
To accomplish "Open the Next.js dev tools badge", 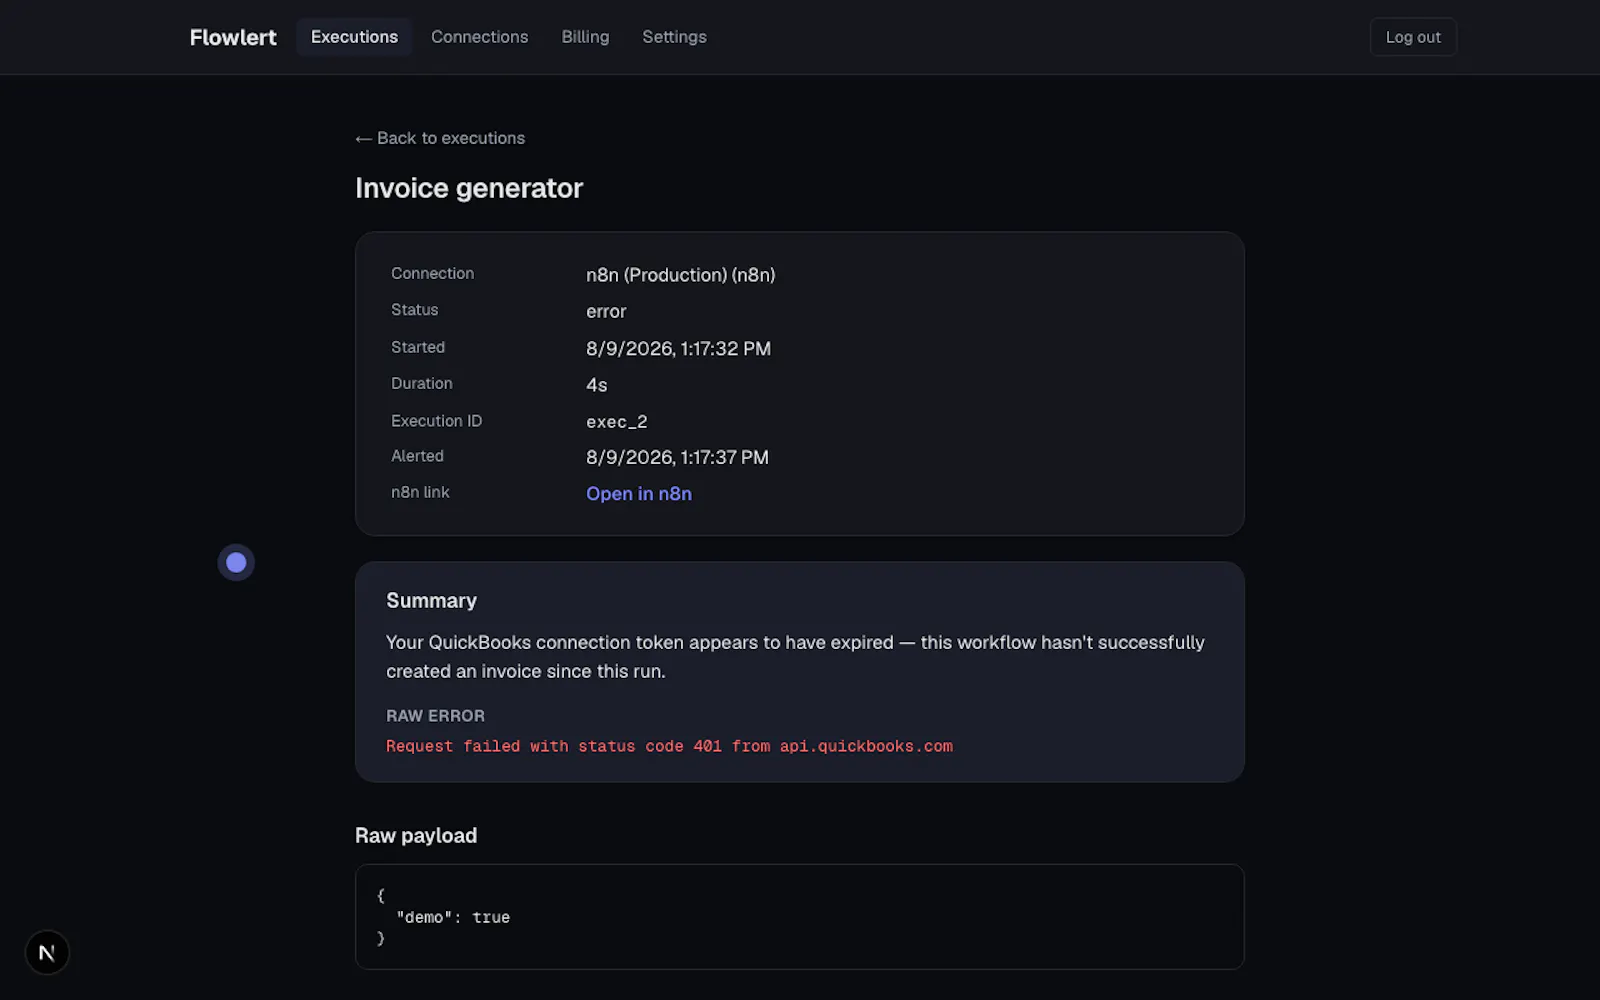I will [47, 952].
